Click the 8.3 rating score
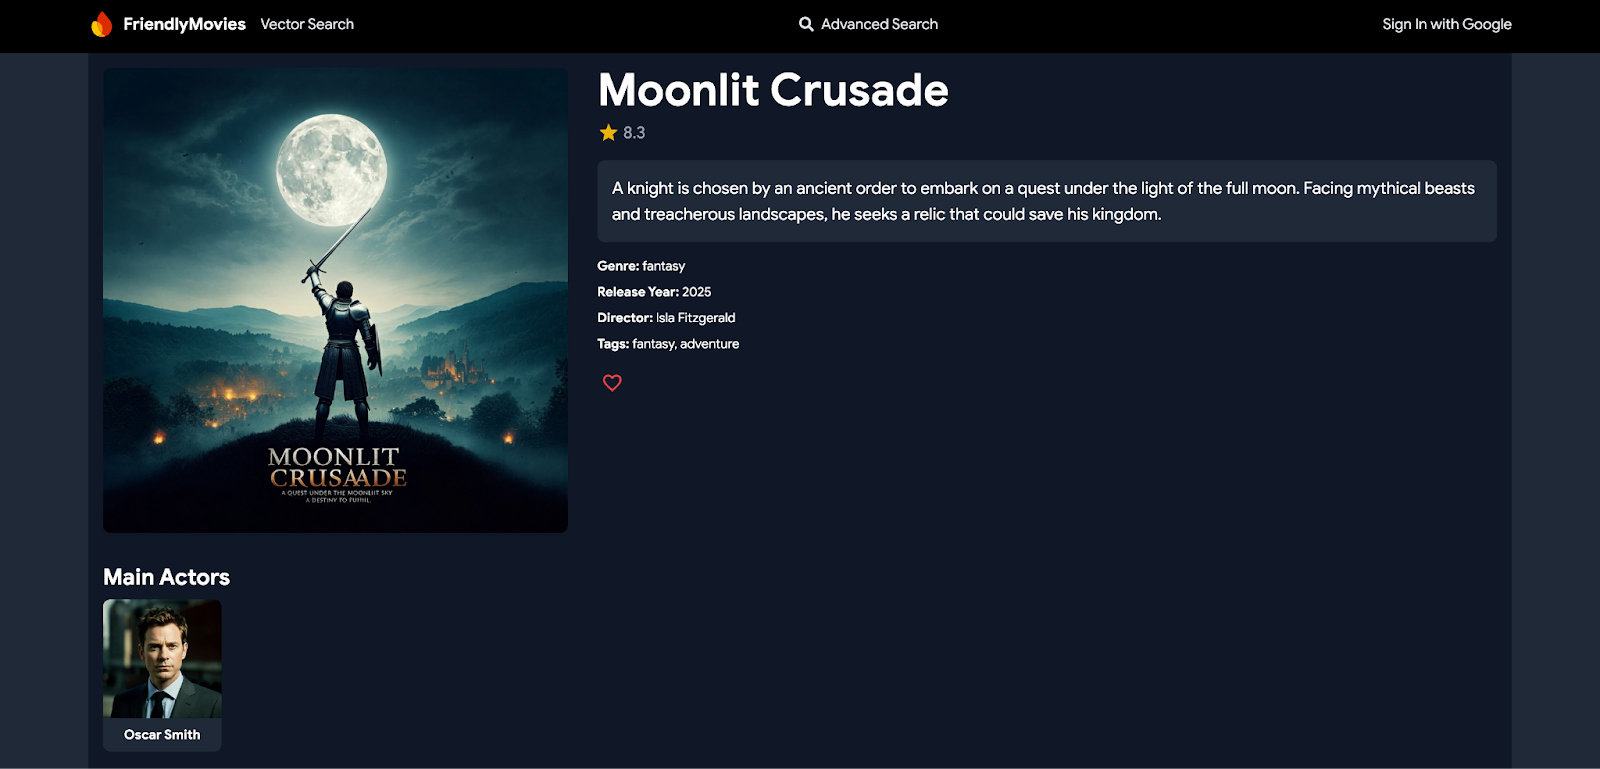Viewport: 1600px width, 769px height. (x=634, y=133)
